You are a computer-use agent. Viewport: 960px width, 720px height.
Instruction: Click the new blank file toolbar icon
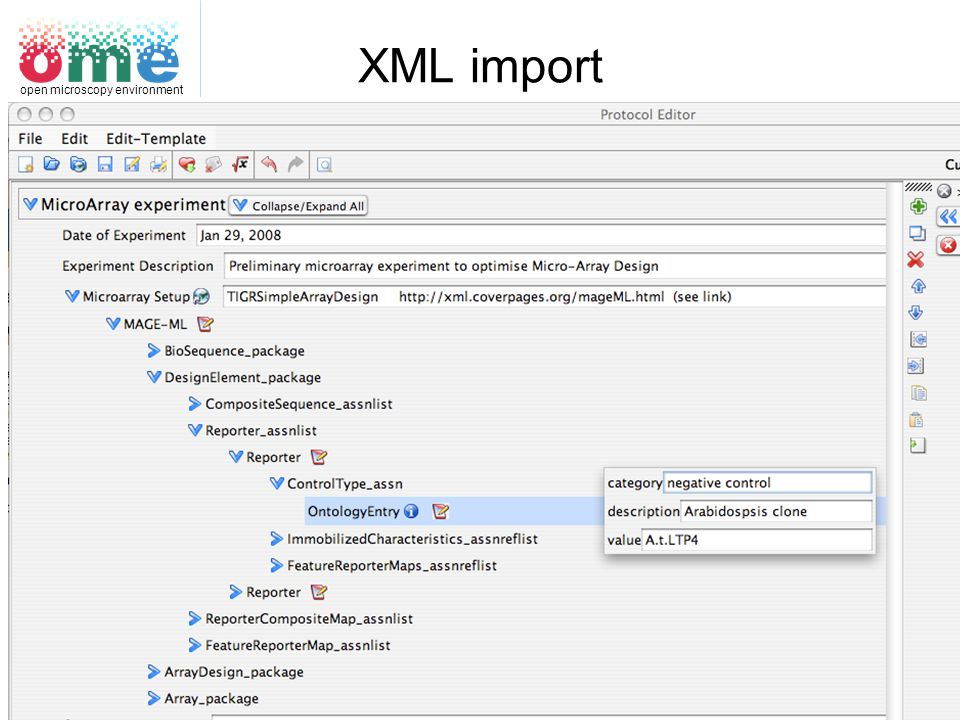(x=26, y=165)
